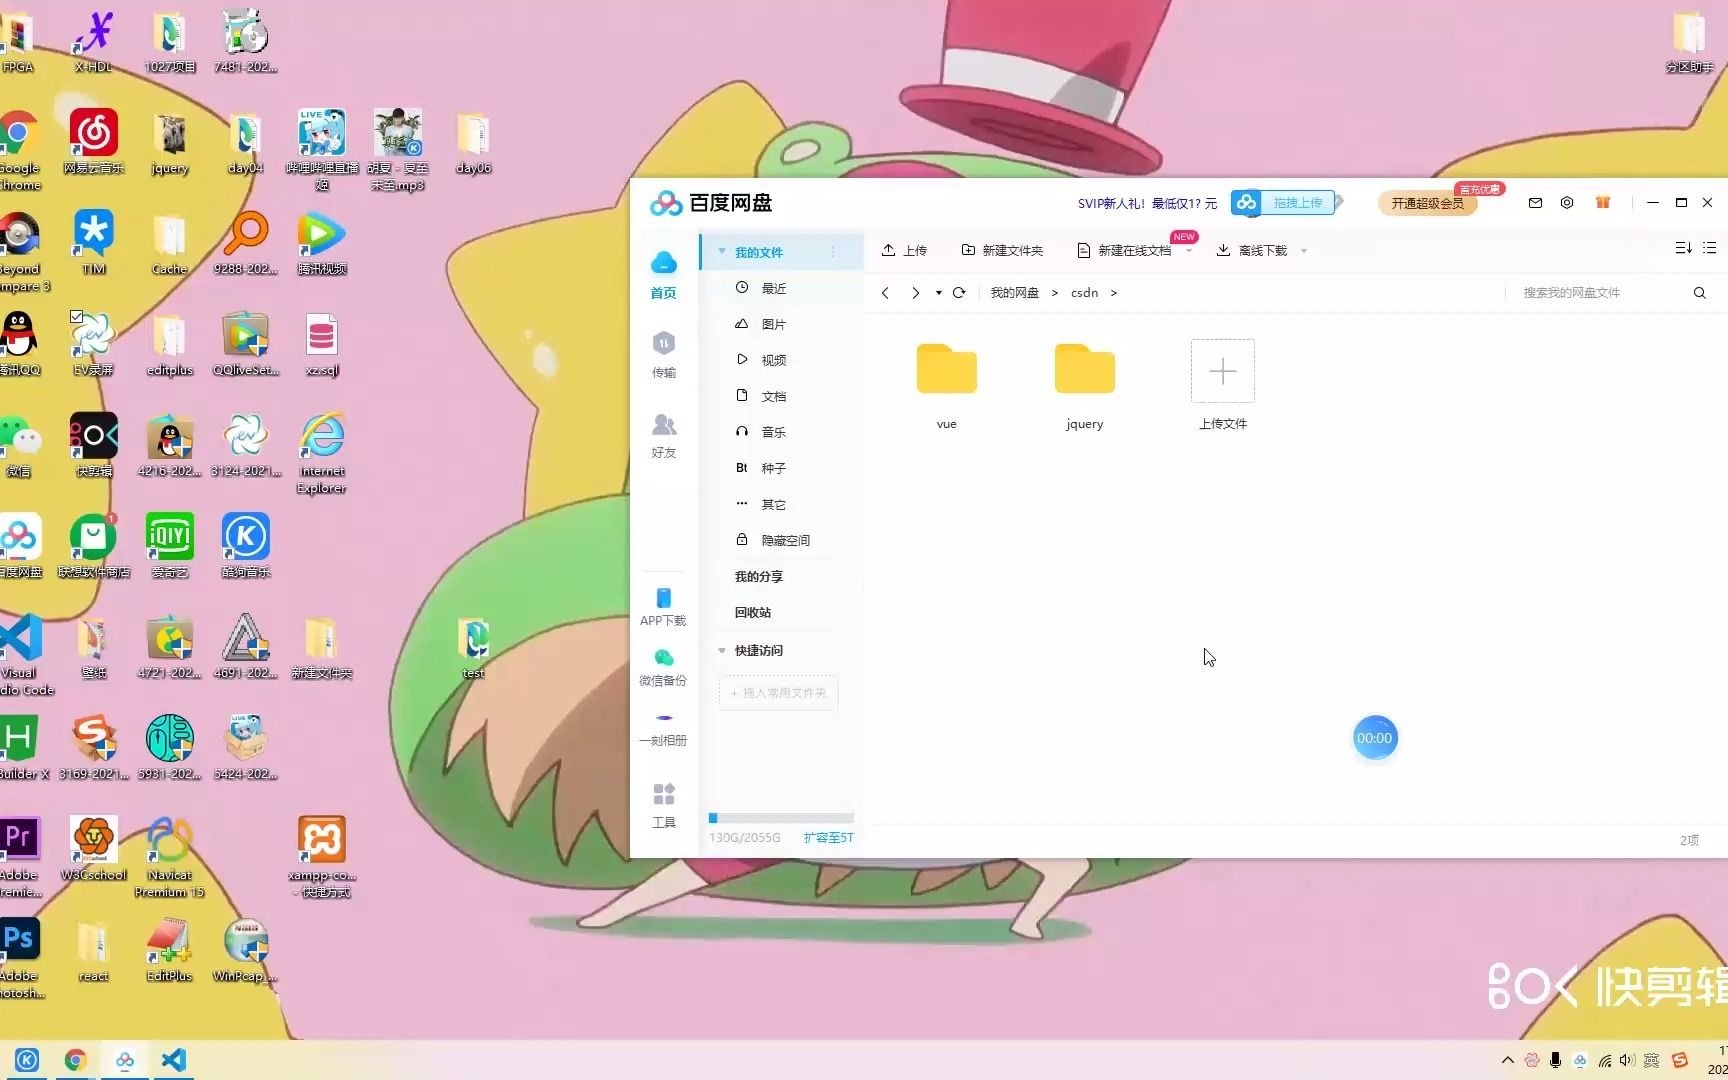This screenshot has height=1080, width=1728.
Task: Click the 扩容至5T expand storage link
Action: click(x=828, y=838)
